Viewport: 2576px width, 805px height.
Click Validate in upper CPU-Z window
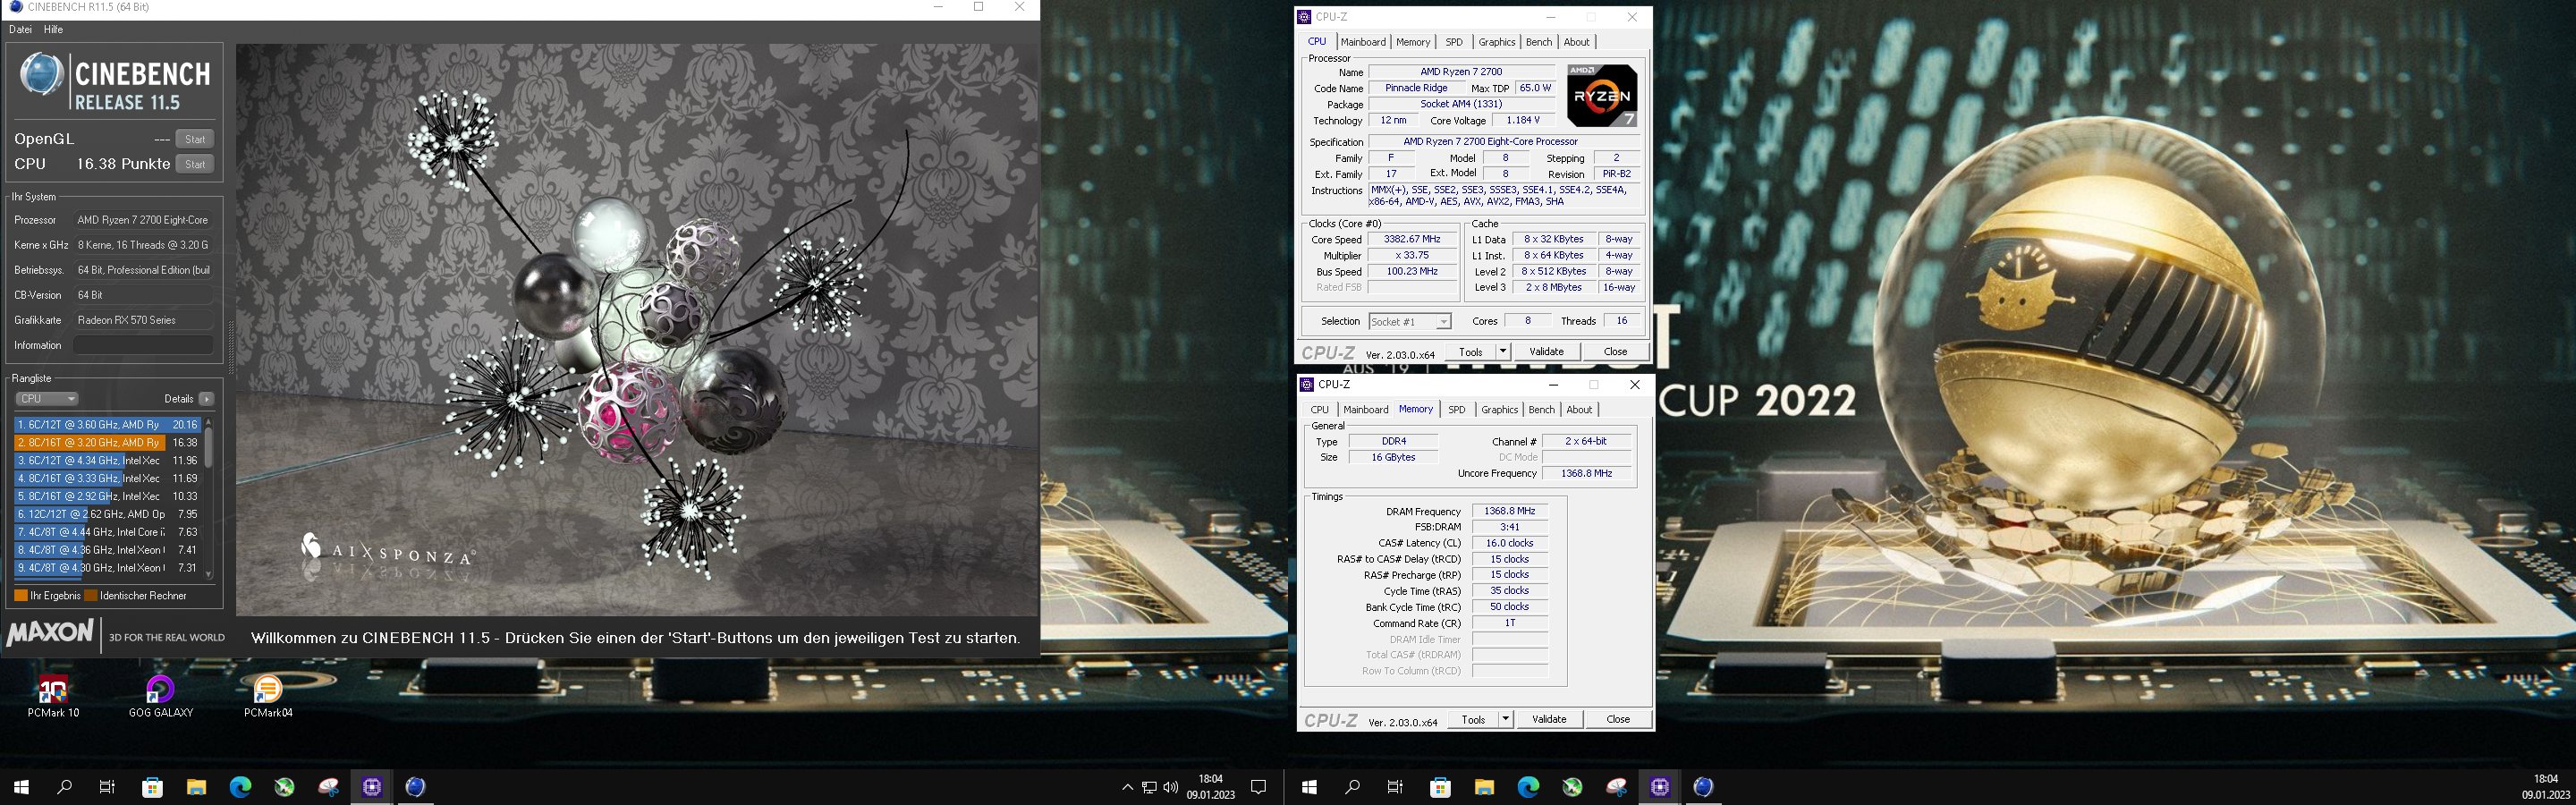pyautogui.click(x=1546, y=352)
